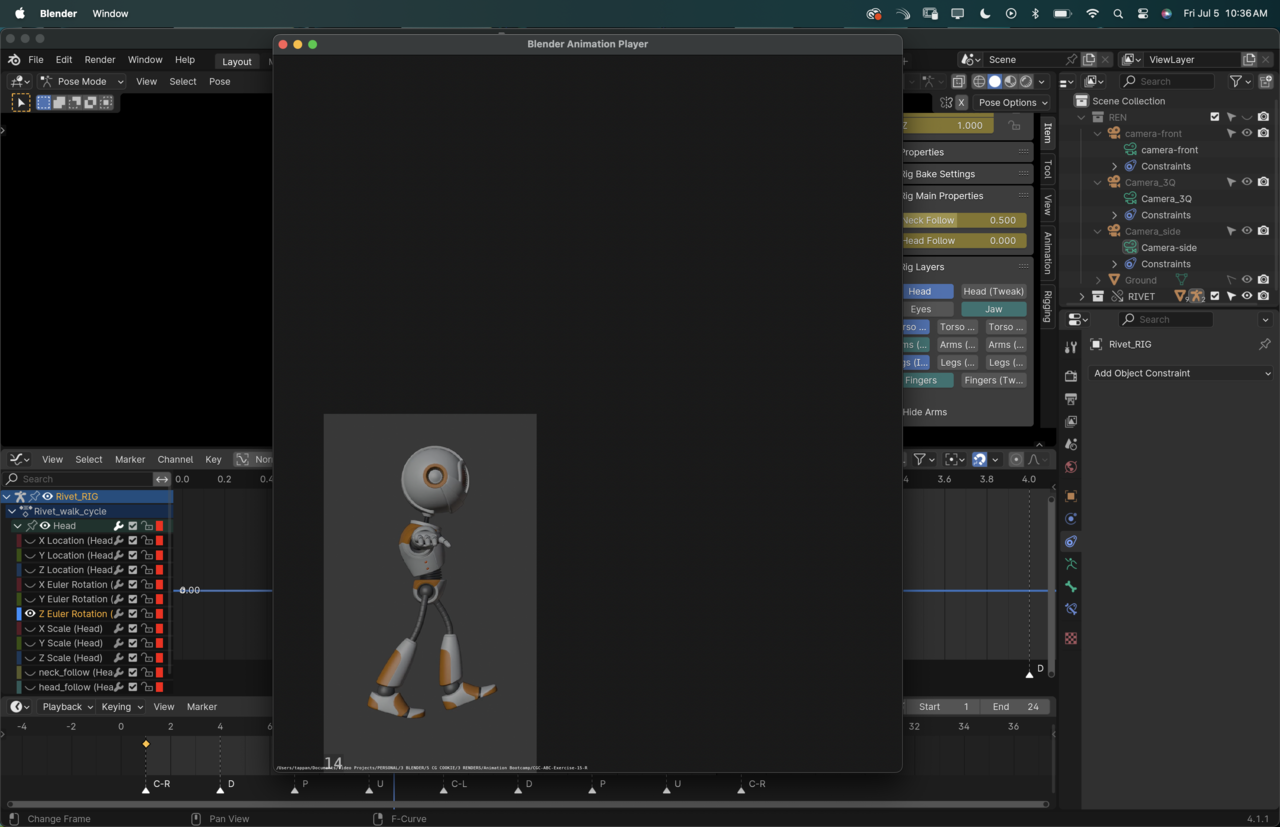
Task: Open the Bone properties tab
Action: click(x=1071, y=587)
